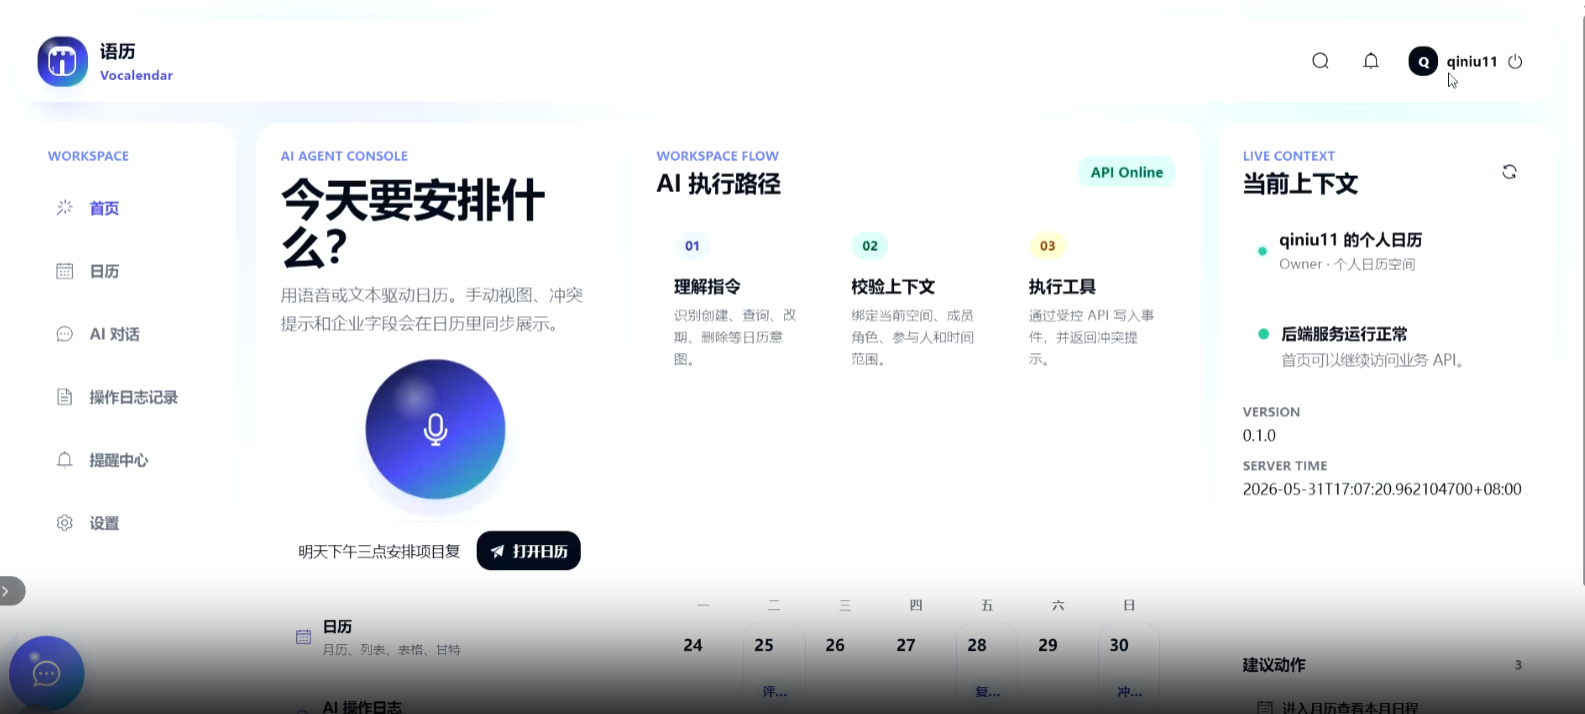1585x714 pixels.
Task: Open 日历 from the sidebar
Action: [x=104, y=271]
